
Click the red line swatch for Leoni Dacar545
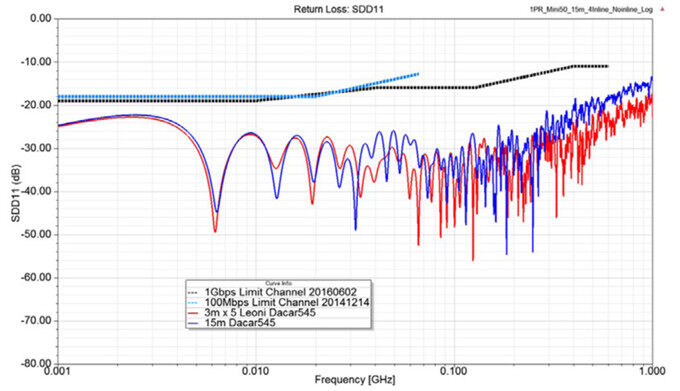pyautogui.click(x=193, y=313)
